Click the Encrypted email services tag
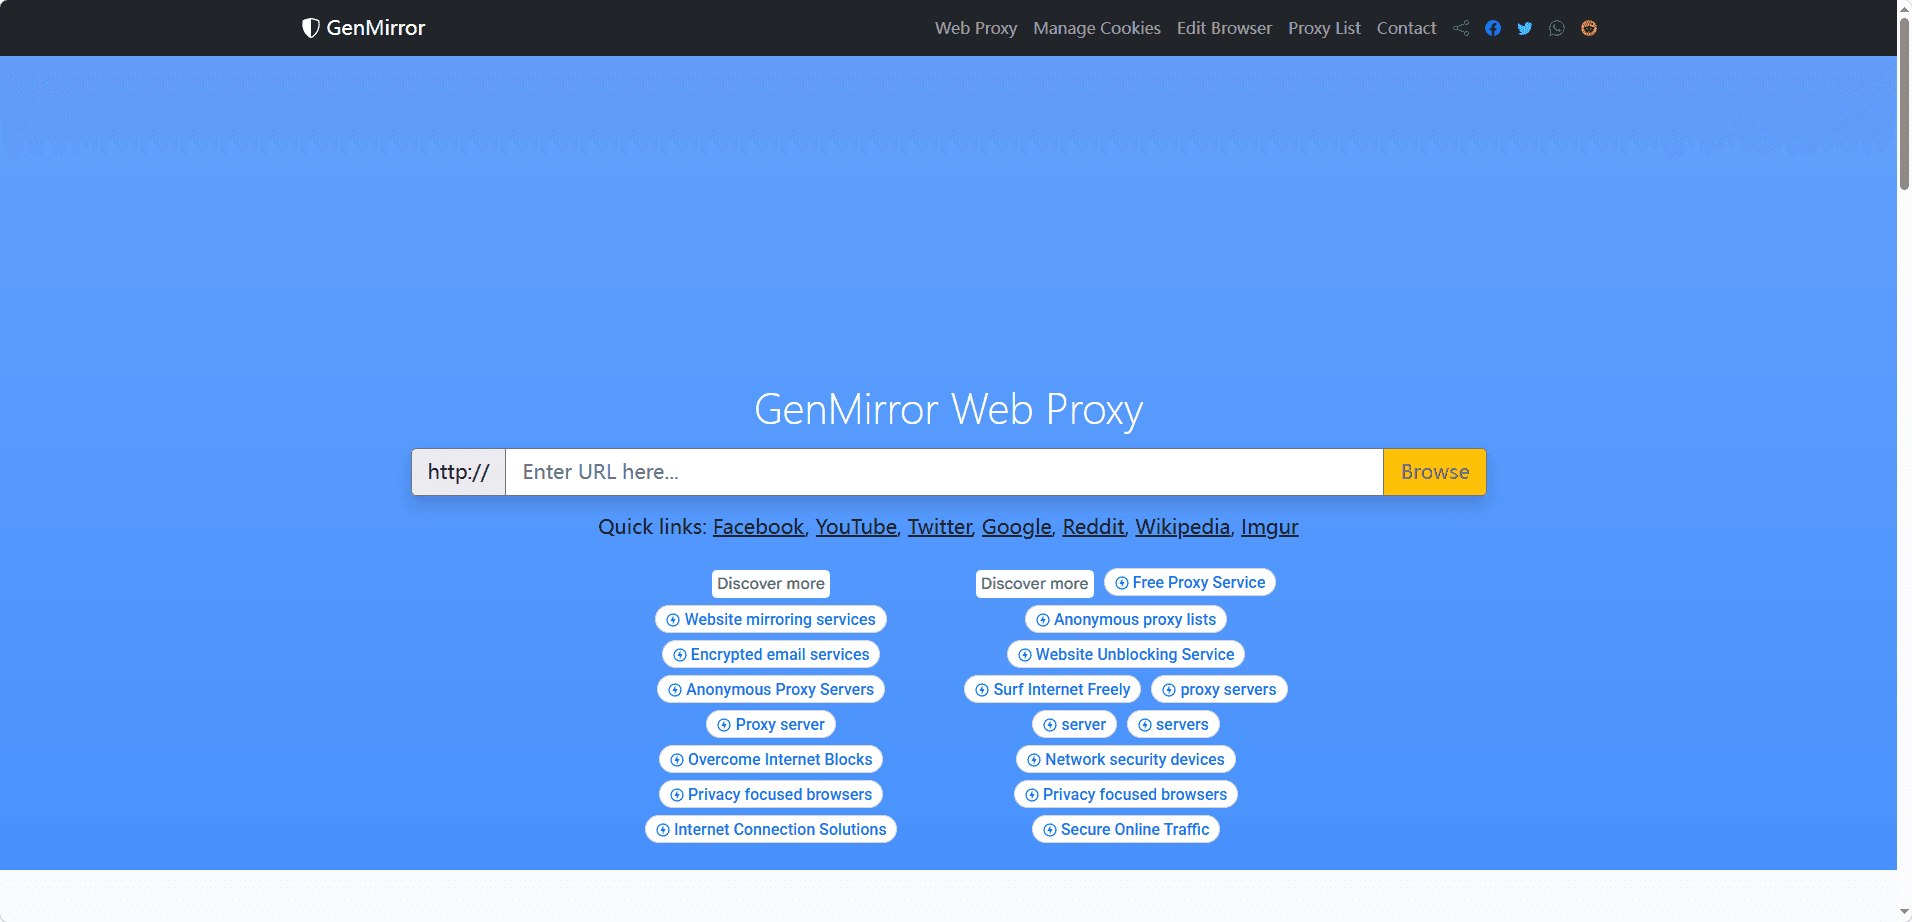 [771, 655]
